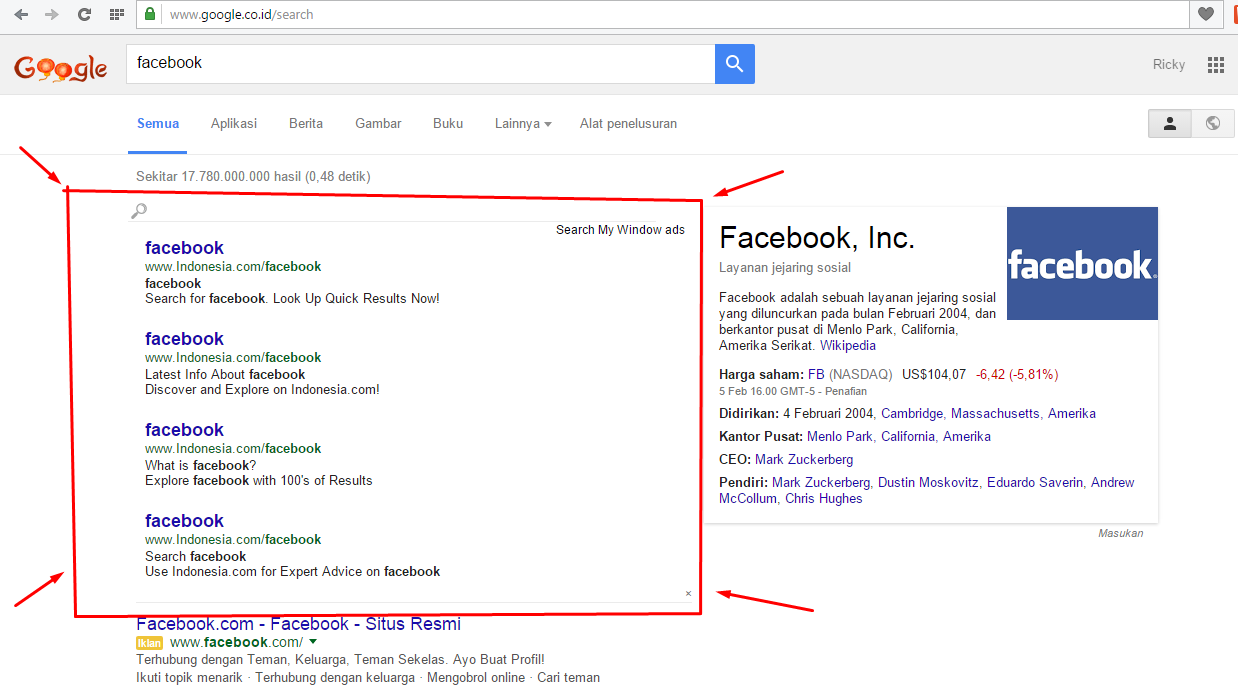
Task: Switch to the Semua tab
Action: (158, 124)
